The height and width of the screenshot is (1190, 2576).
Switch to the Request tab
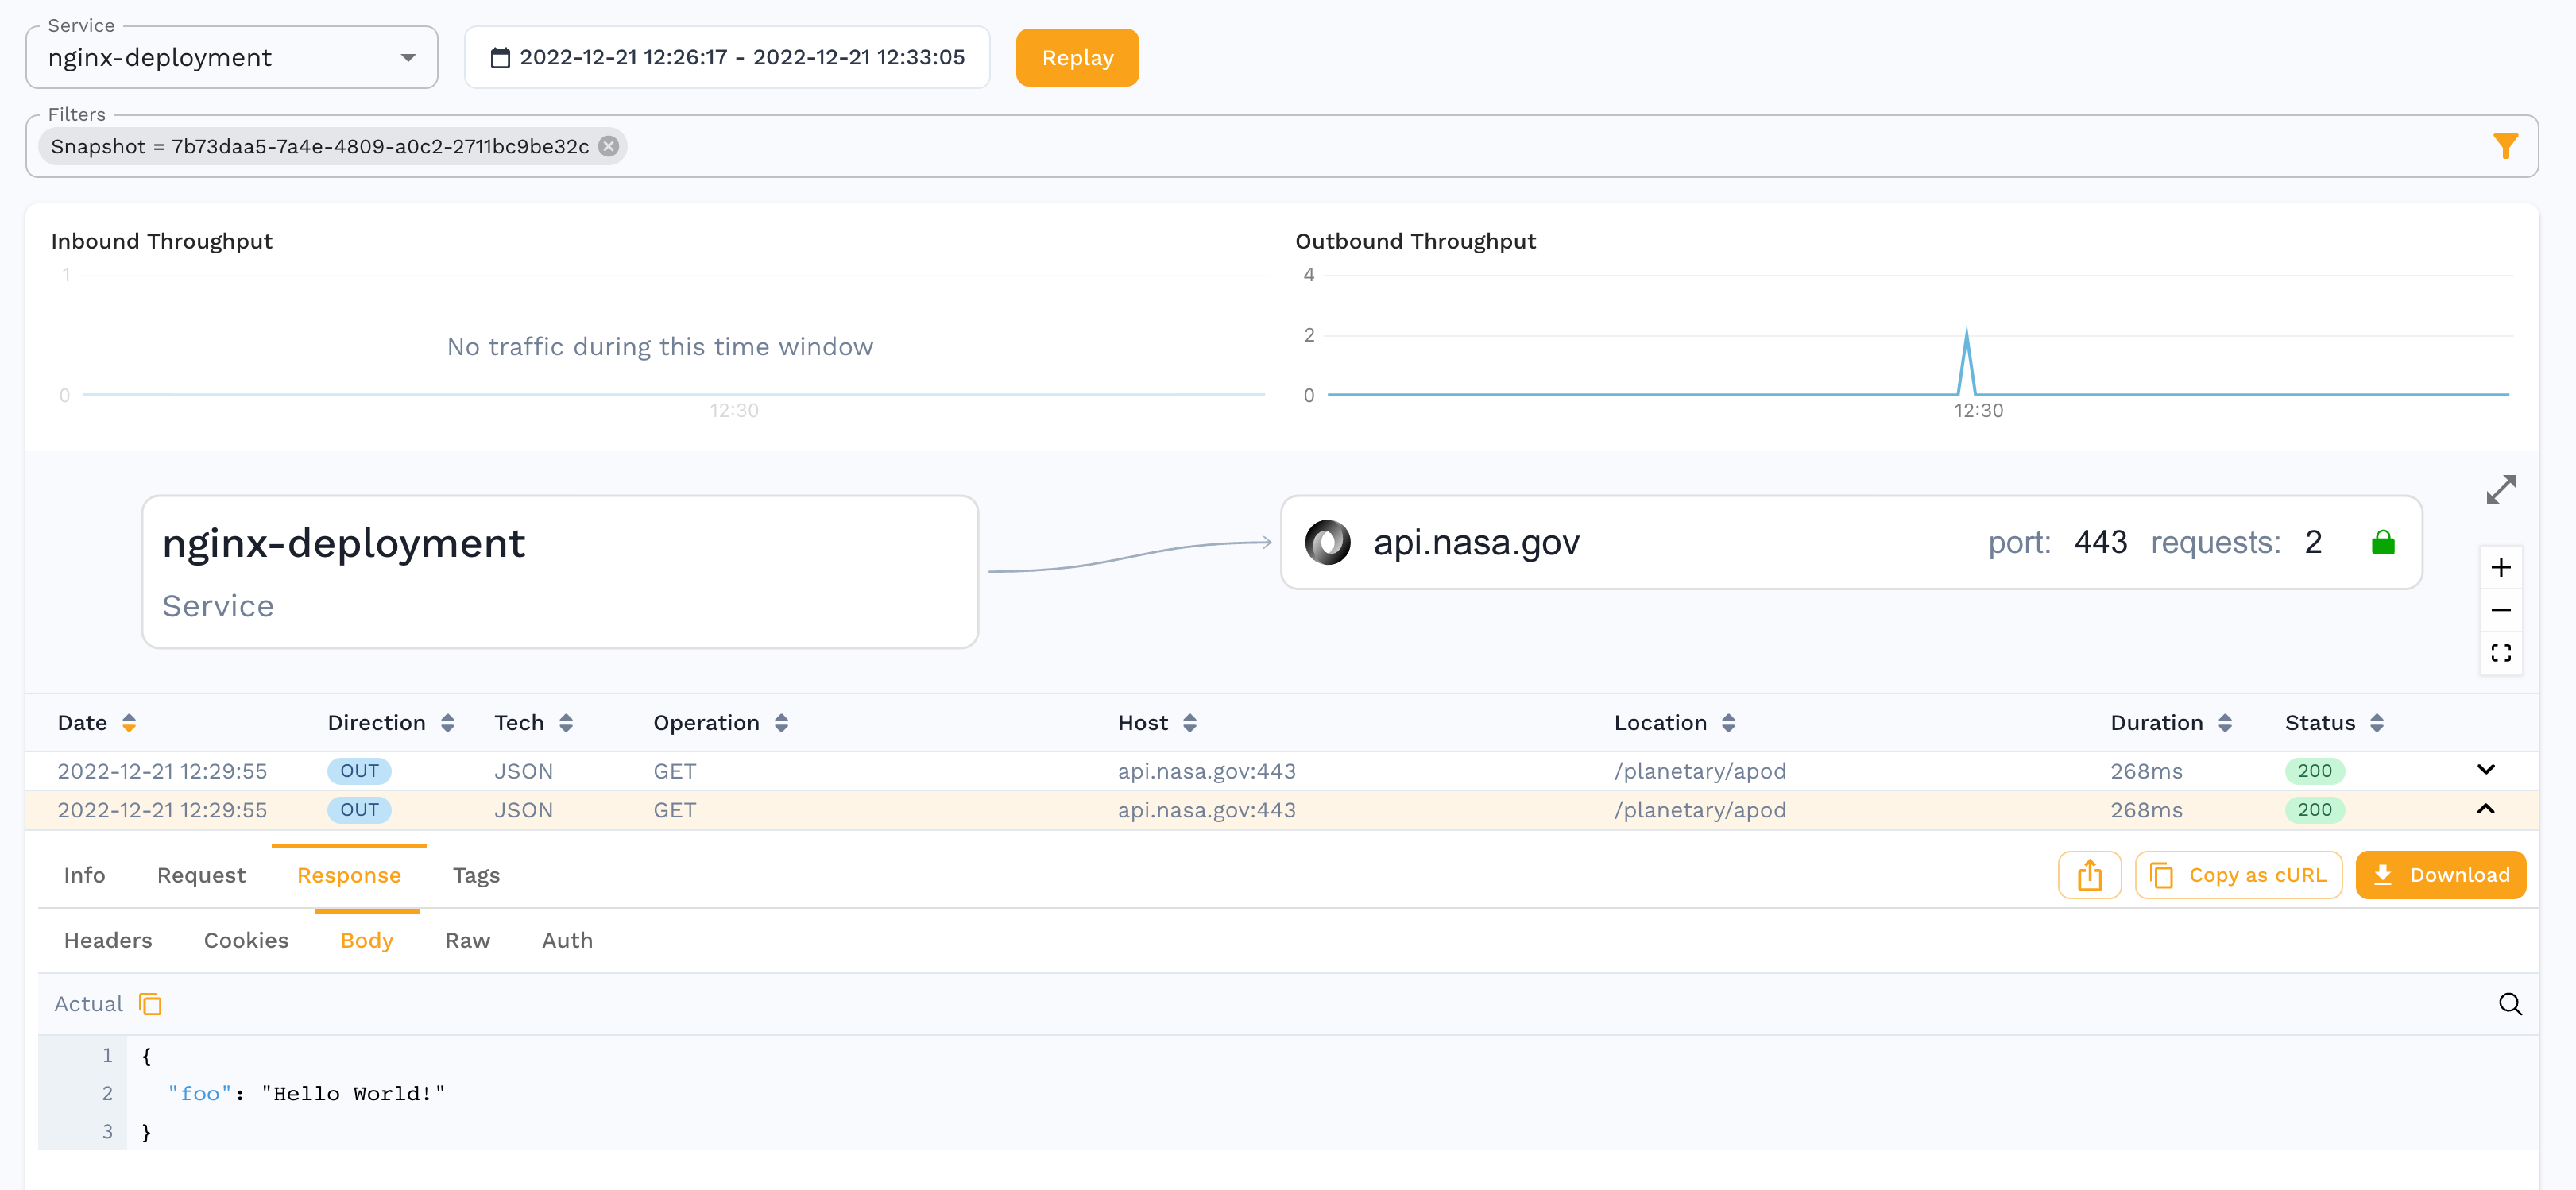(x=201, y=875)
